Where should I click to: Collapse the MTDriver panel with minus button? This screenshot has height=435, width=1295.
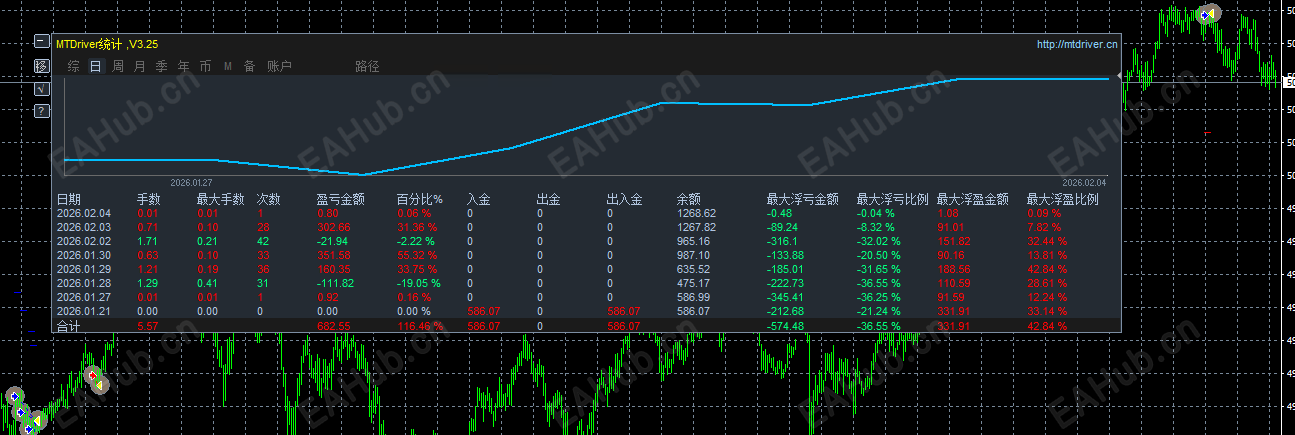point(41,42)
